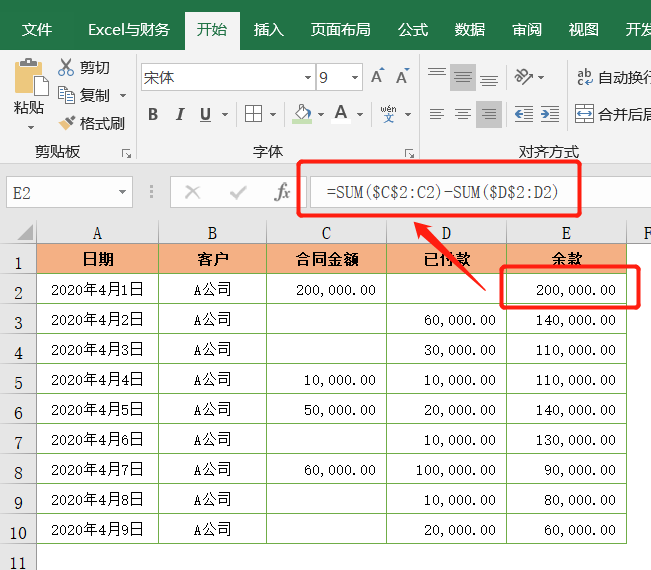Expand borders dropdown arrow
651x570 pixels.
coord(273,114)
